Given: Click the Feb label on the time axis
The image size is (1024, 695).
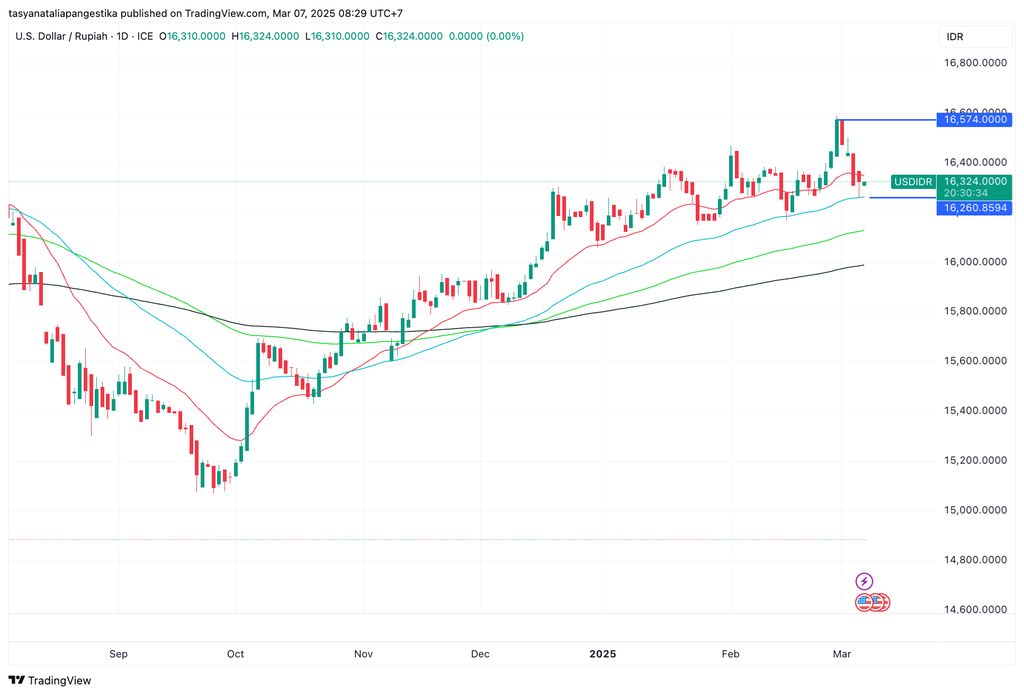Looking at the screenshot, I should pyautogui.click(x=730, y=654).
